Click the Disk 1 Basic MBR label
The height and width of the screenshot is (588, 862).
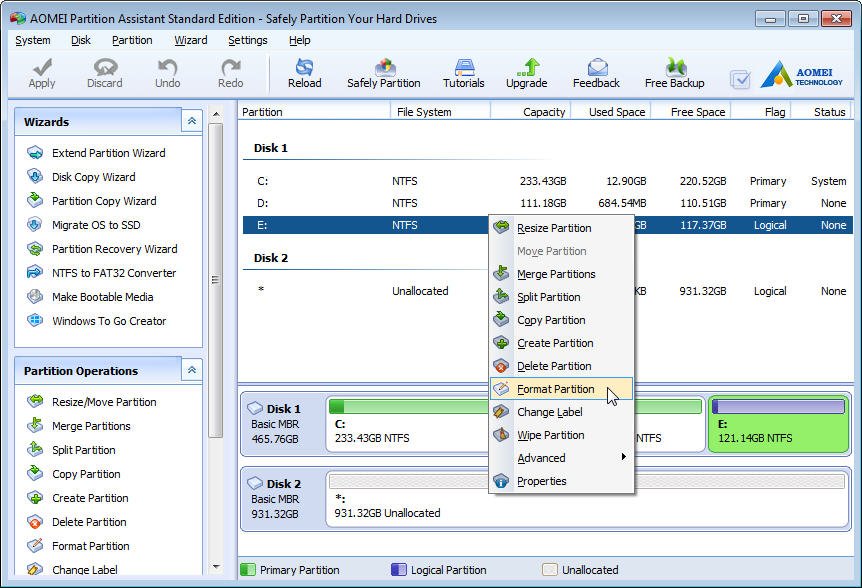275,424
